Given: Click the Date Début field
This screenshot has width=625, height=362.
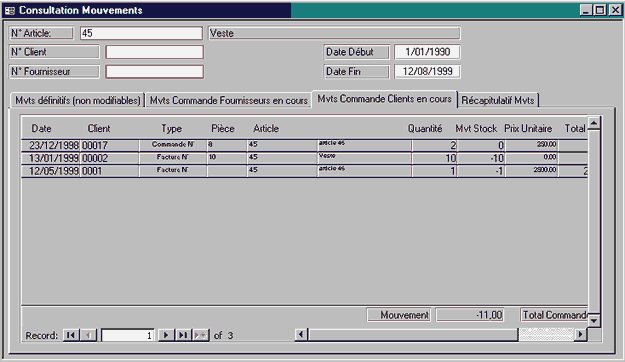Looking at the screenshot, I should [x=427, y=52].
